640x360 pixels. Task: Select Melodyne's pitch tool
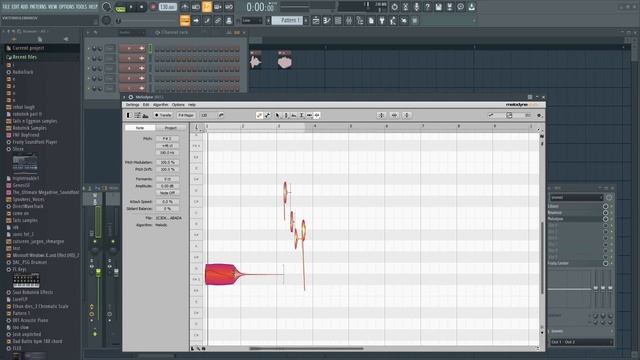(x=286, y=116)
